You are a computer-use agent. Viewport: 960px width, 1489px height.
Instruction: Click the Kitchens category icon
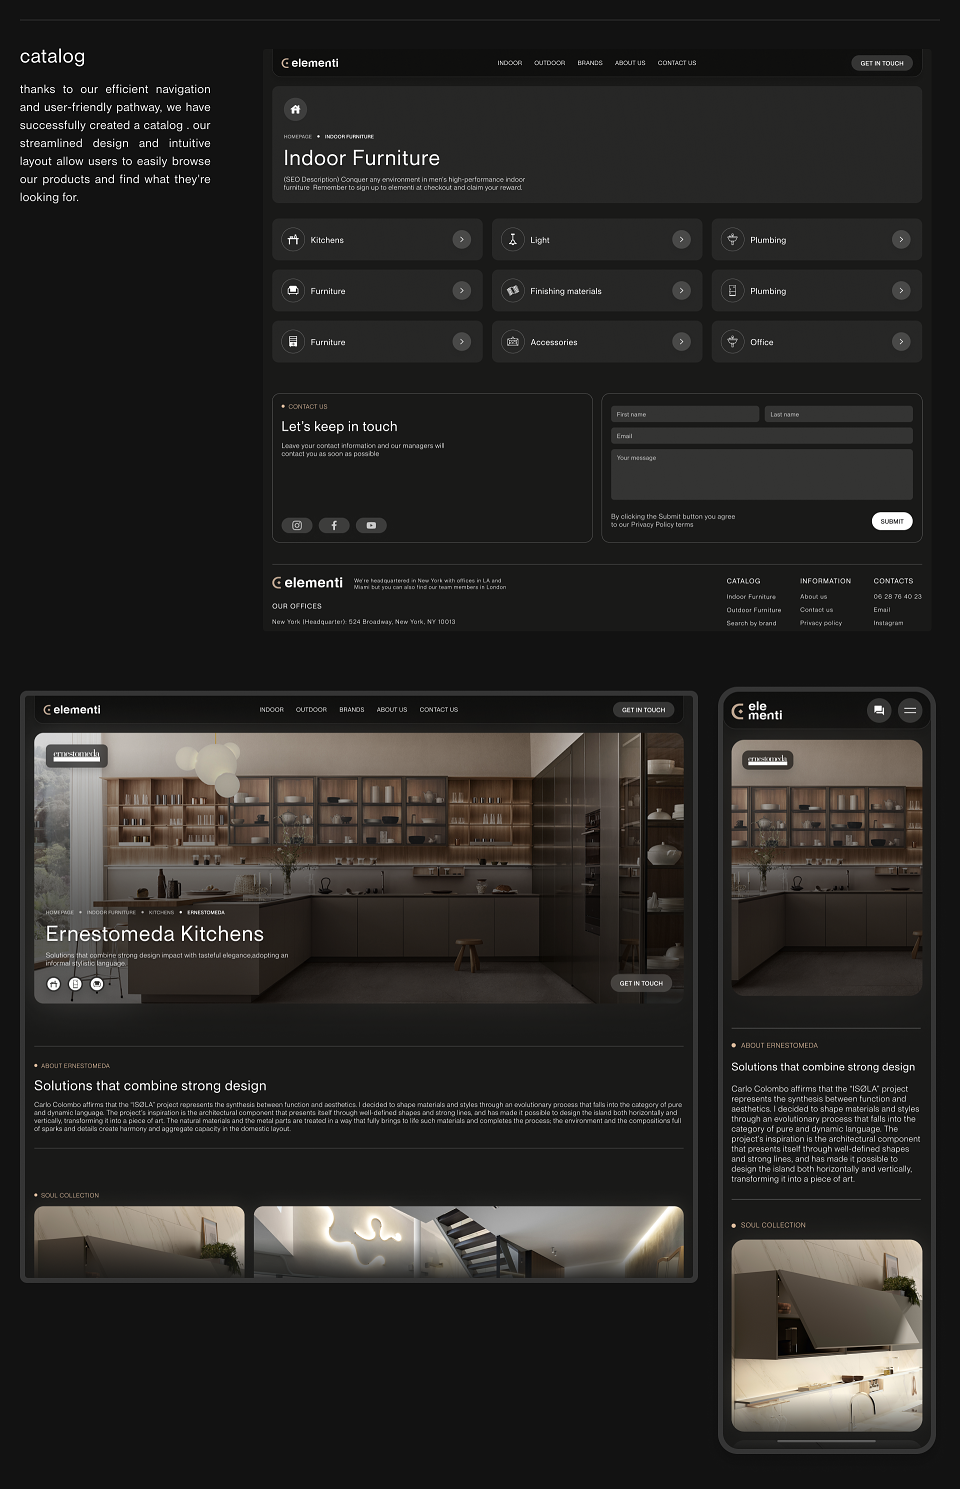point(293,240)
